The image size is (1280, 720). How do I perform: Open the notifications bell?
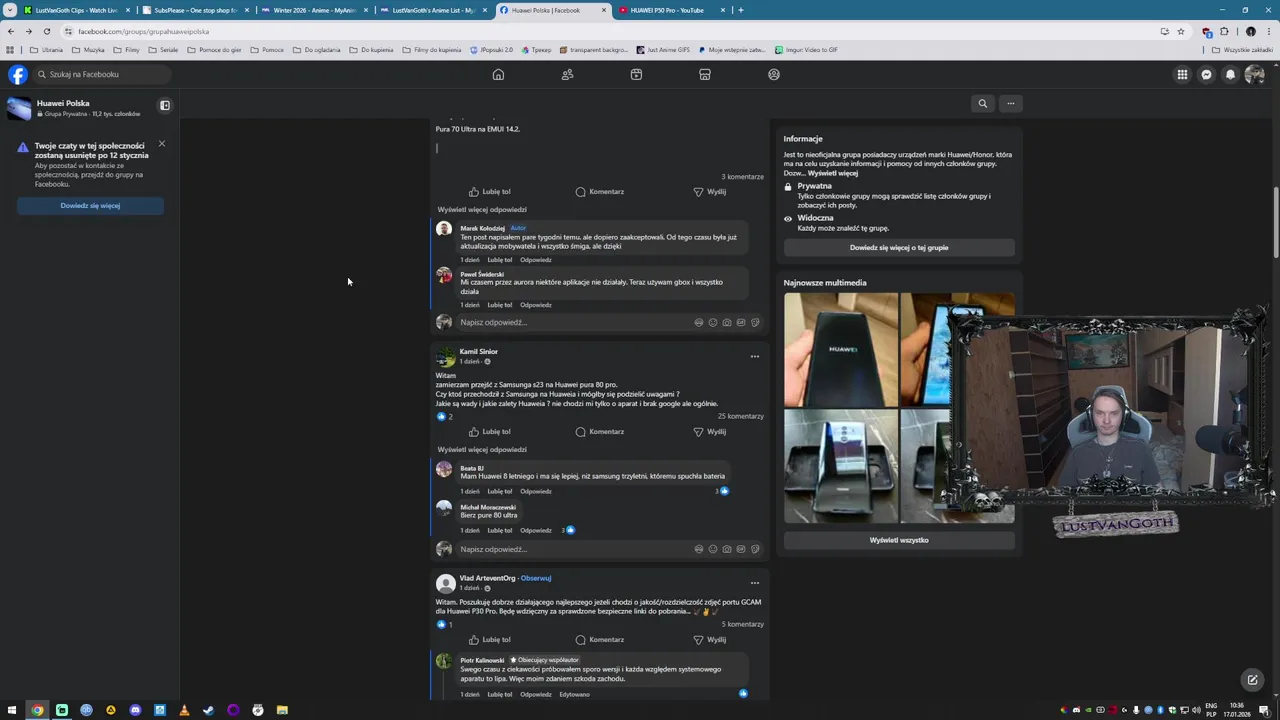tap(1230, 74)
